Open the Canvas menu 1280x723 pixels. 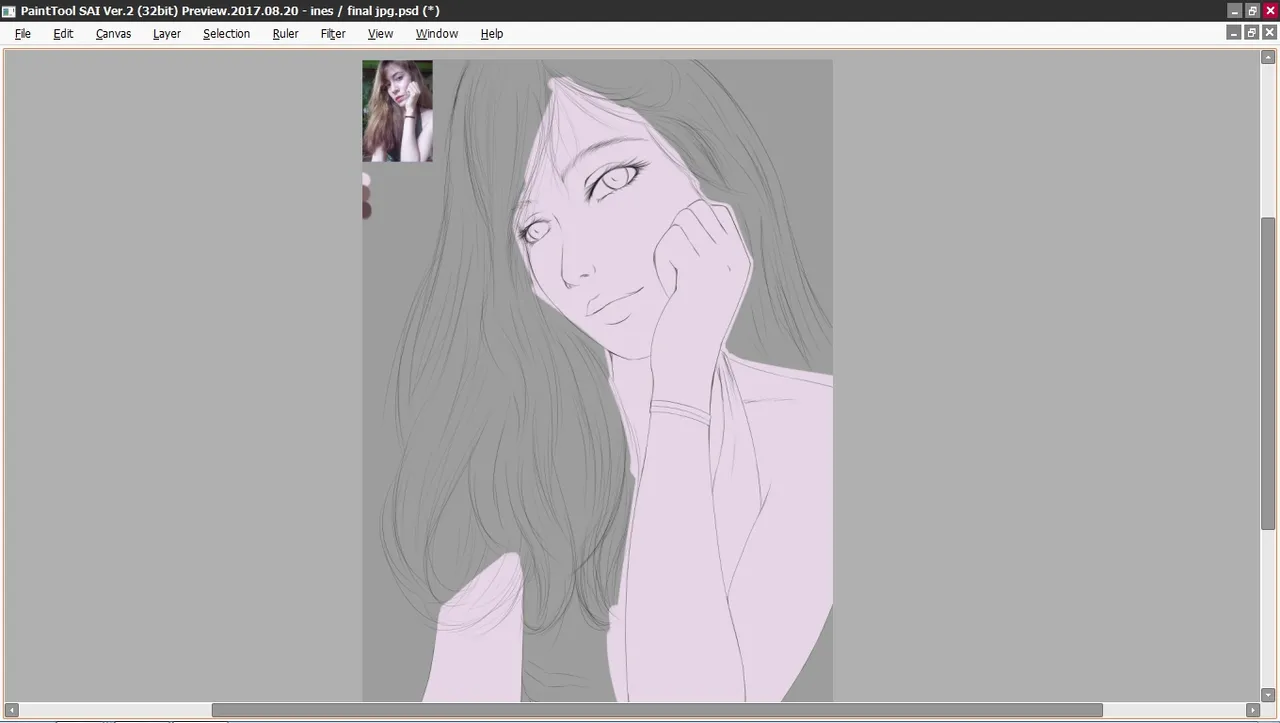[x=113, y=33]
